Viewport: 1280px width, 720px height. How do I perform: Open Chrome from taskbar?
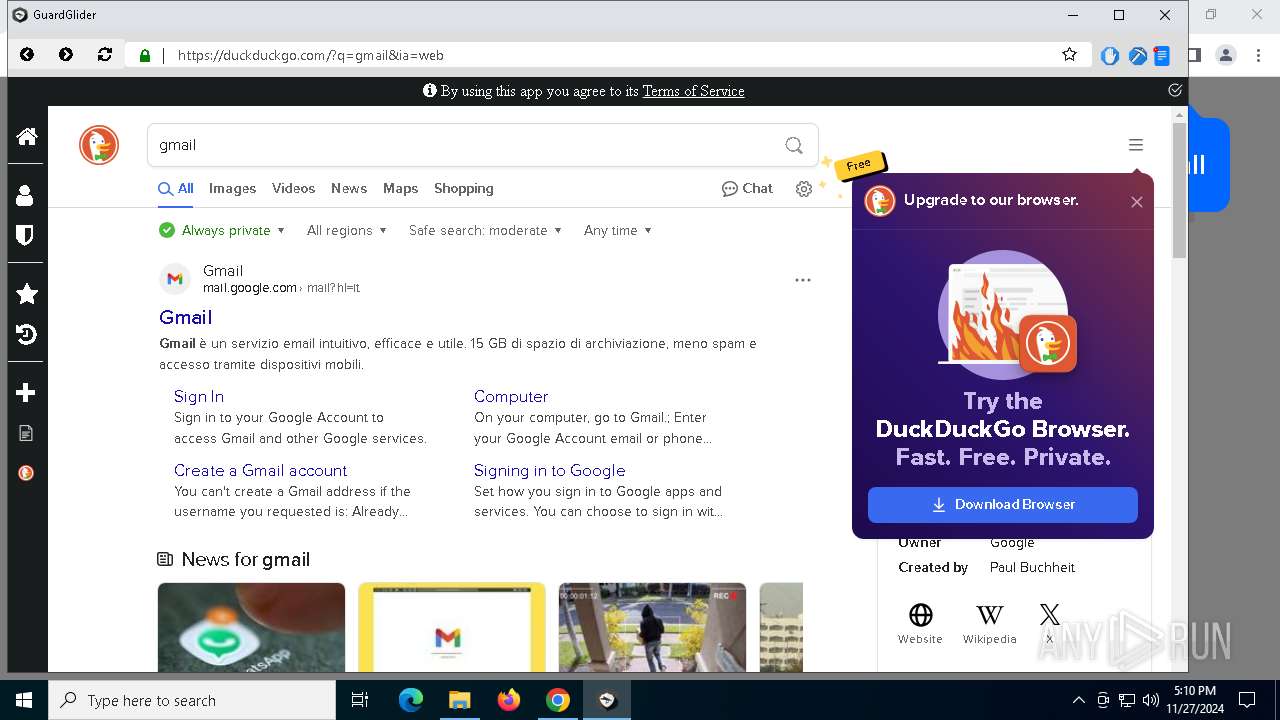(x=558, y=700)
